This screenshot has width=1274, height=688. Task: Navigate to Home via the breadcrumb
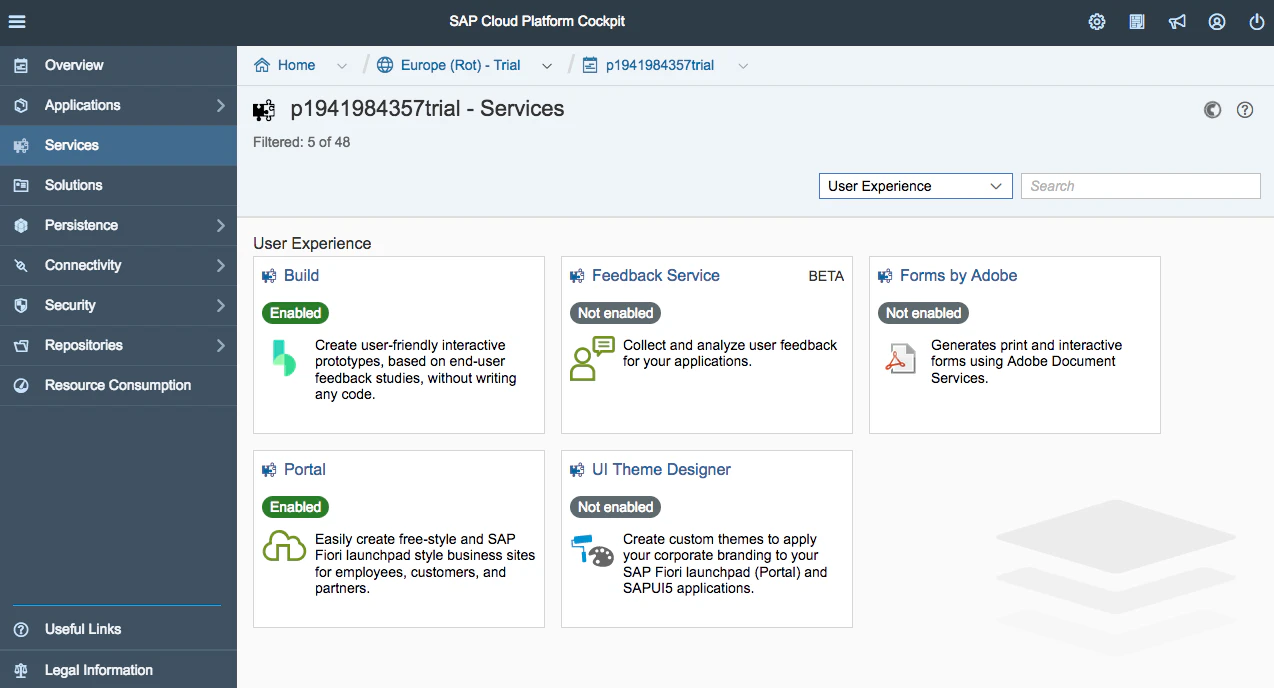[x=293, y=64]
